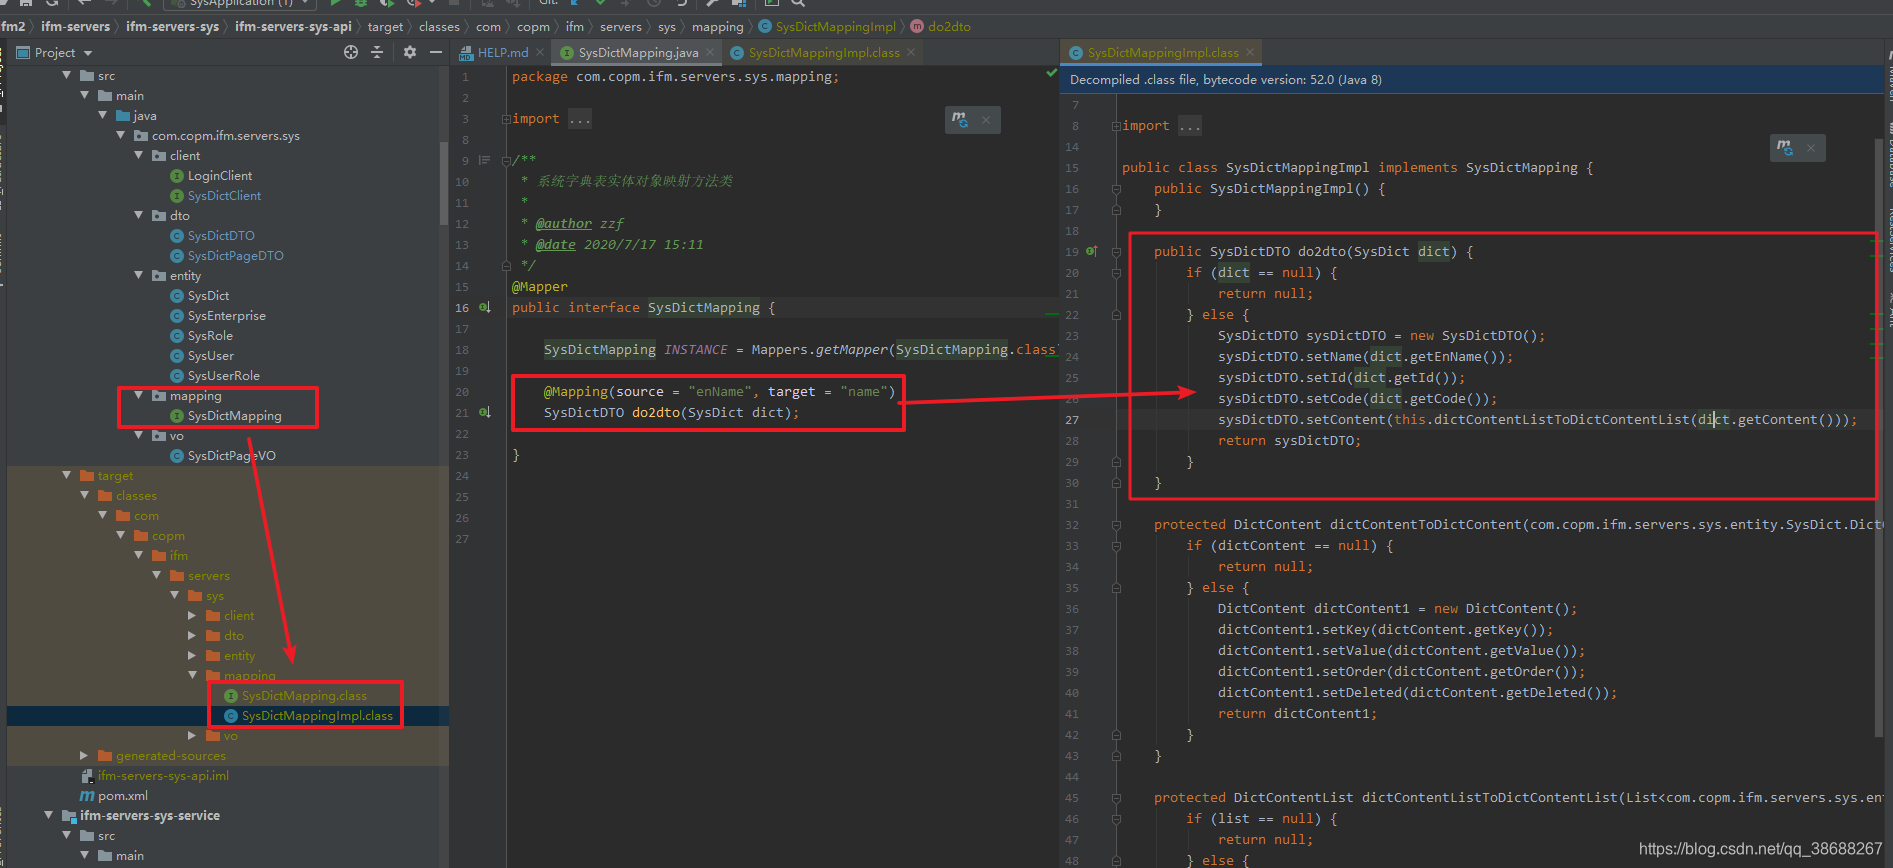This screenshot has height=868, width=1893.
Task: Collapse the entity package in project tree
Action: tap(139, 275)
